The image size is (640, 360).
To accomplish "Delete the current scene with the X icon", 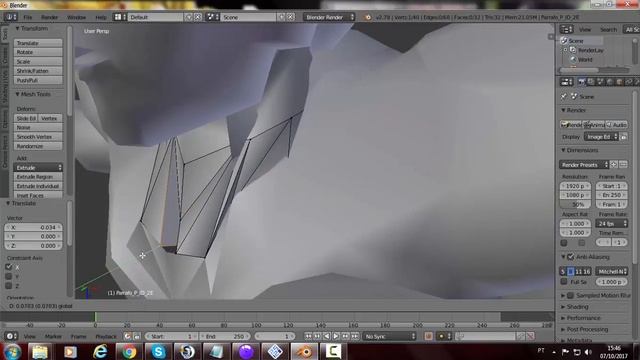I will [x=290, y=17].
